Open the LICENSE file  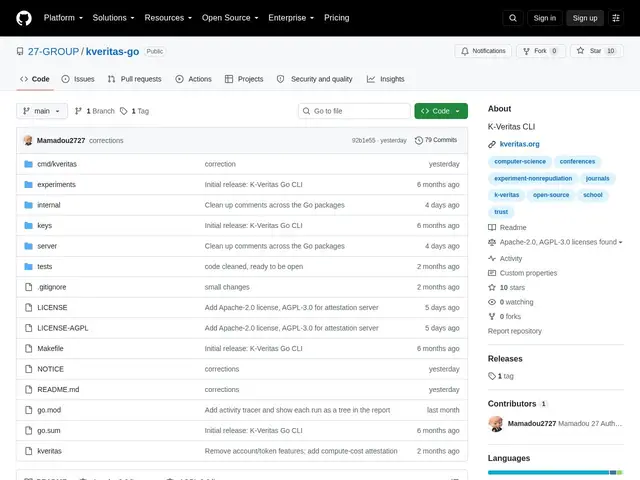pyautogui.click(x=52, y=307)
